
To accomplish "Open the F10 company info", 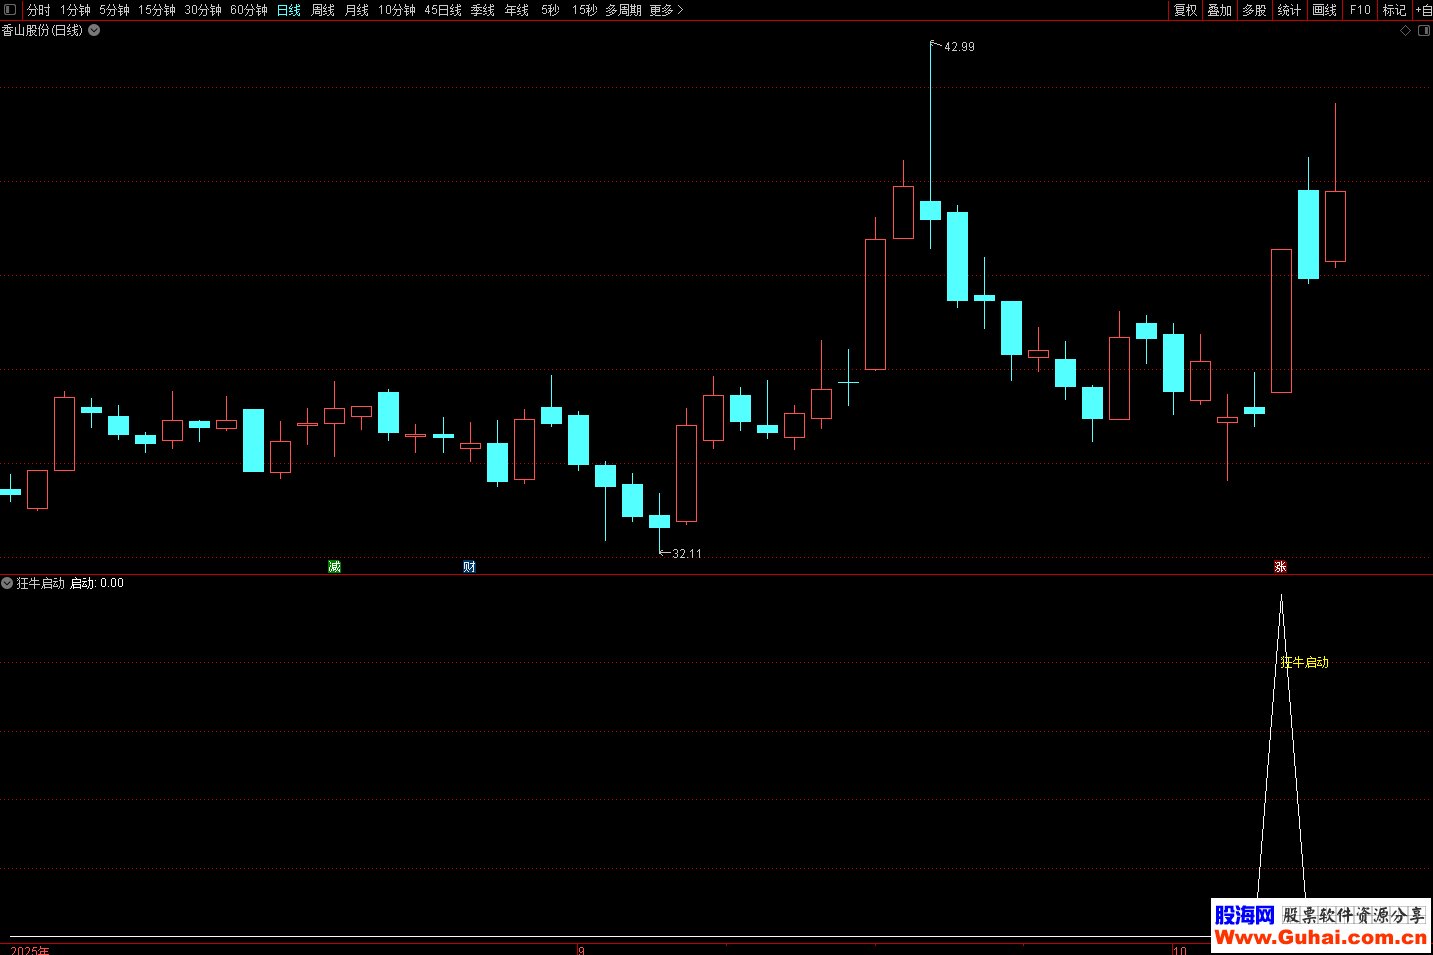I will (1360, 10).
